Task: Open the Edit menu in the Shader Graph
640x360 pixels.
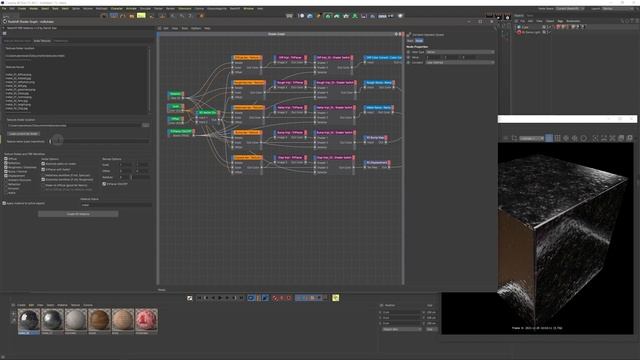Action: pos(166,29)
